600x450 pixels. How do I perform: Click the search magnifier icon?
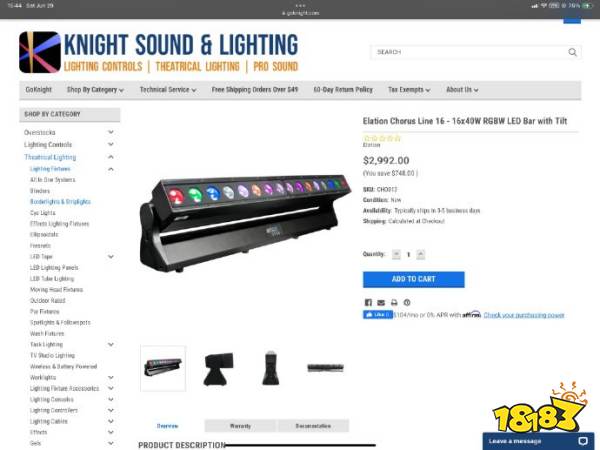click(572, 52)
